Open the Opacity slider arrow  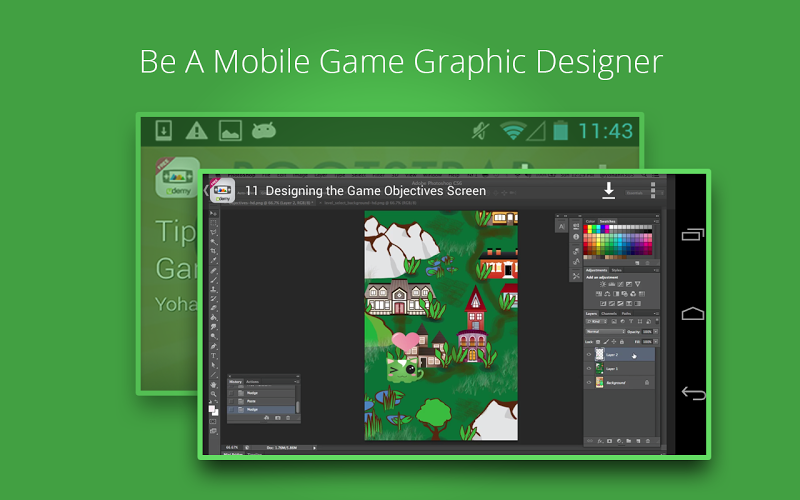(x=656, y=331)
